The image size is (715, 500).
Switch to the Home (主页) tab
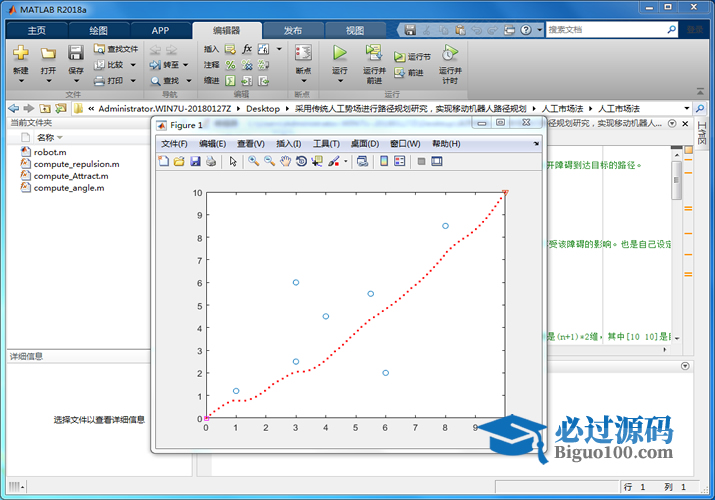[36, 31]
